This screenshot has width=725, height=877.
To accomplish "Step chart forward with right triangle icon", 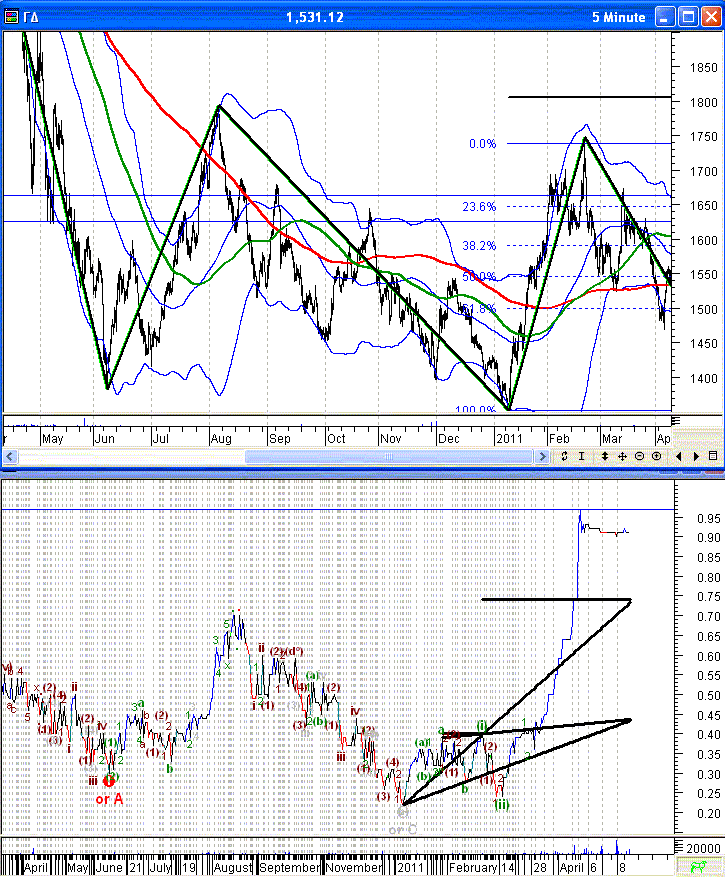I will [694, 456].
